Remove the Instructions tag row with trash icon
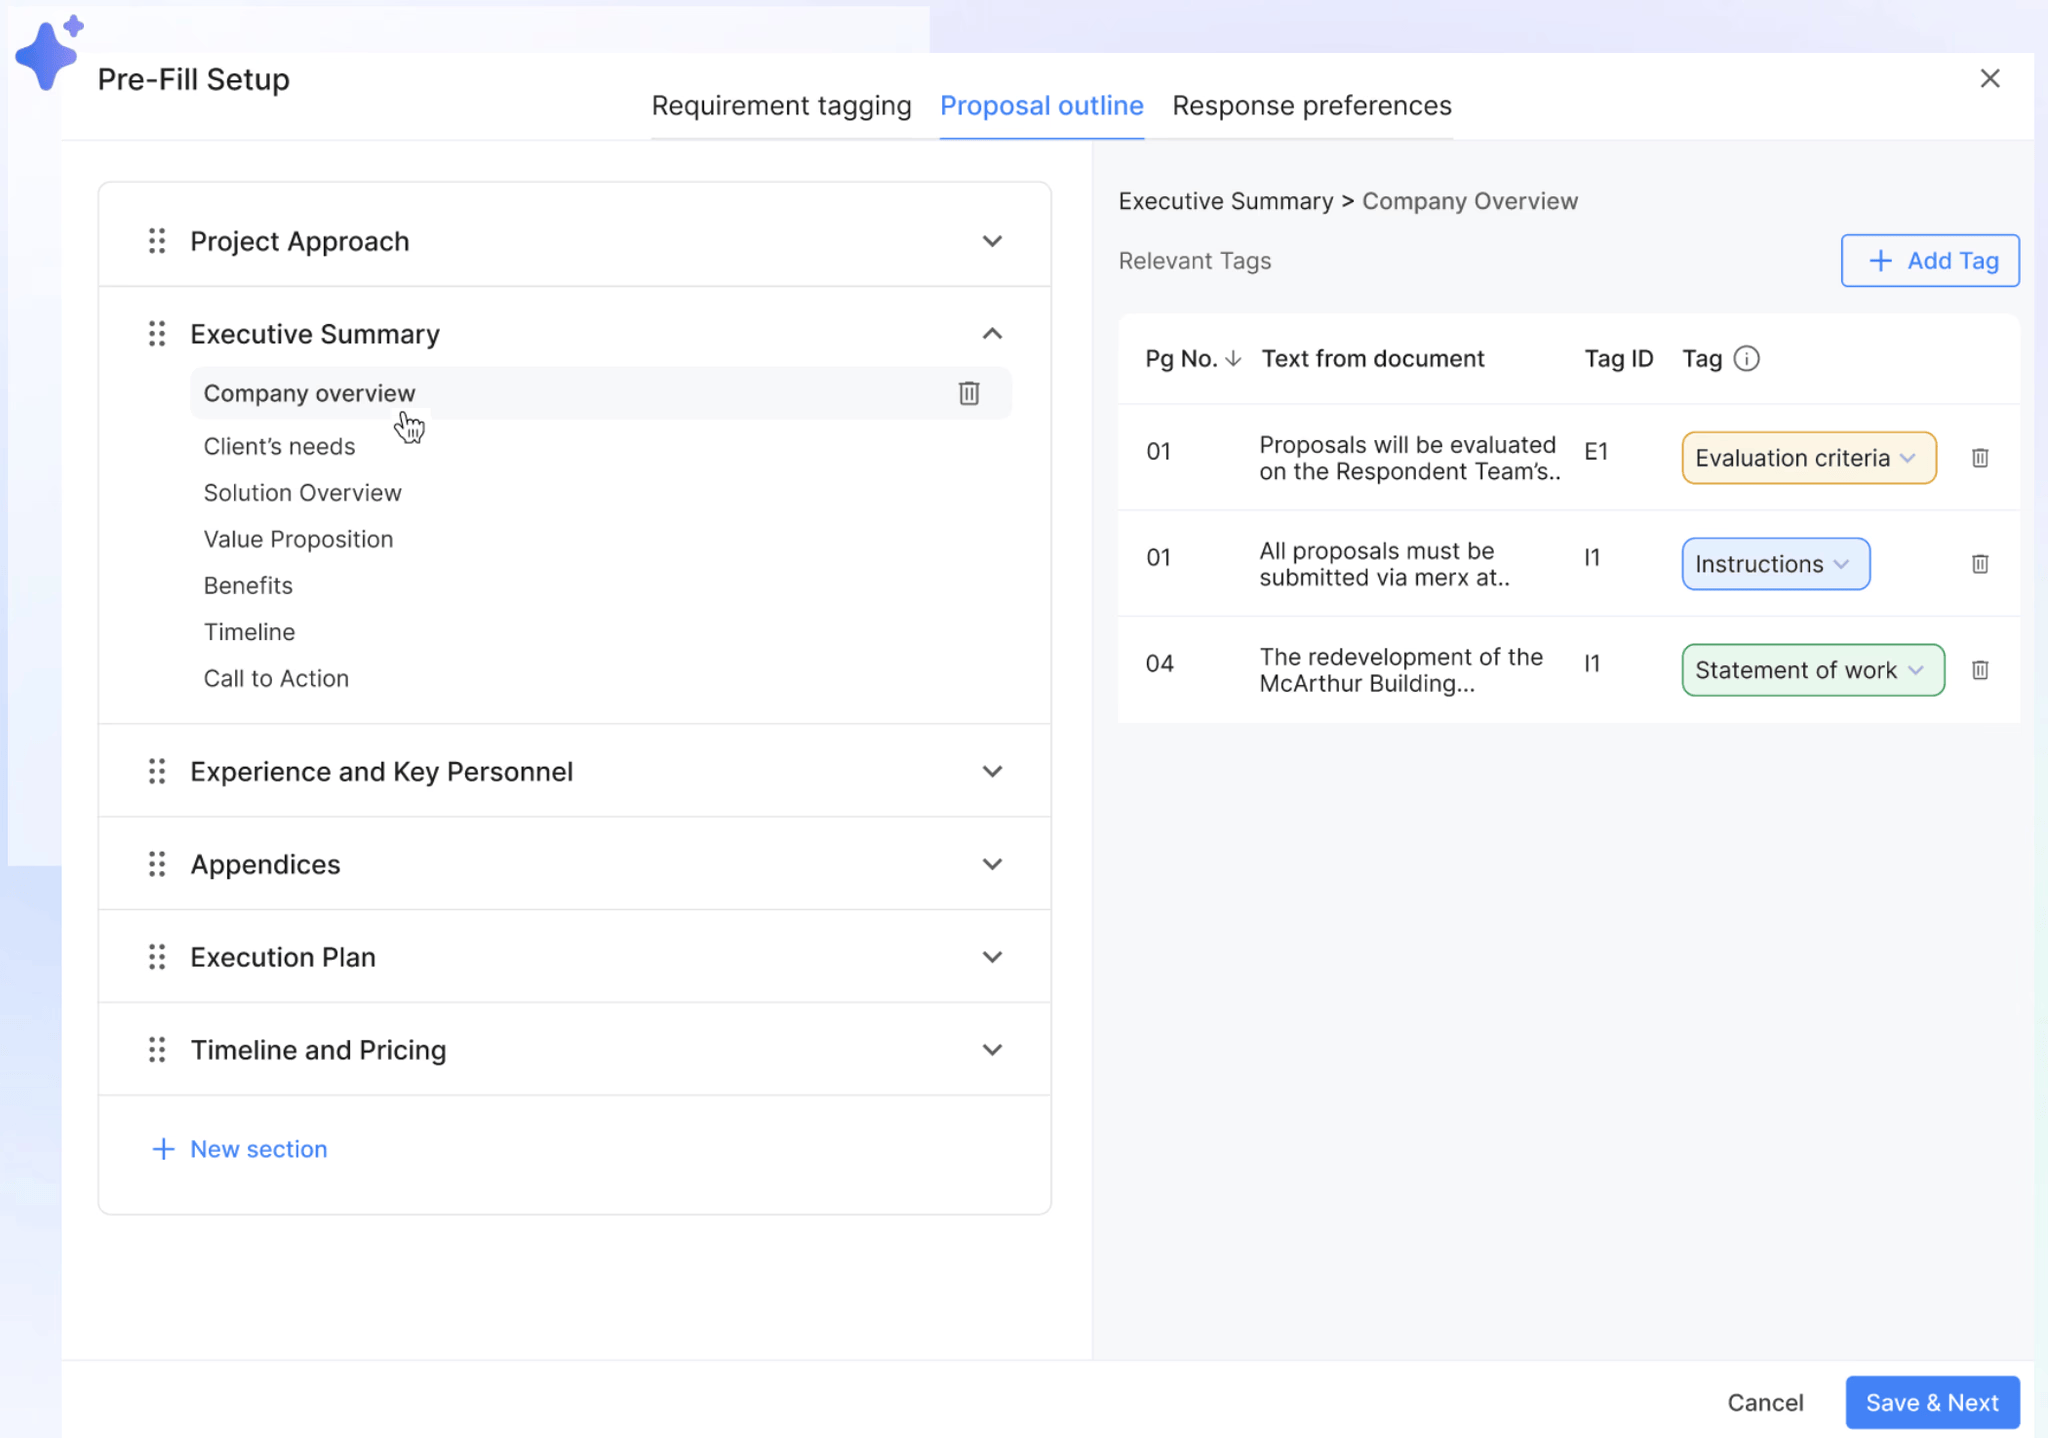The width and height of the screenshot is (2048, 1438). pyautogui.click(x=1981, y=564)
